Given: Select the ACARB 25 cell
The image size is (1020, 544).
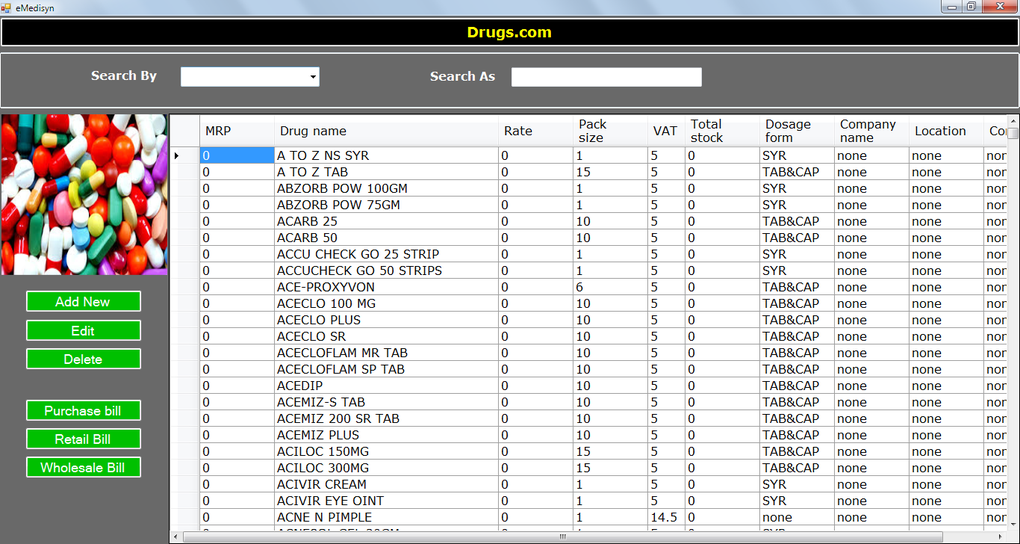Looking at the screenshot, I should tap(386, 221).
